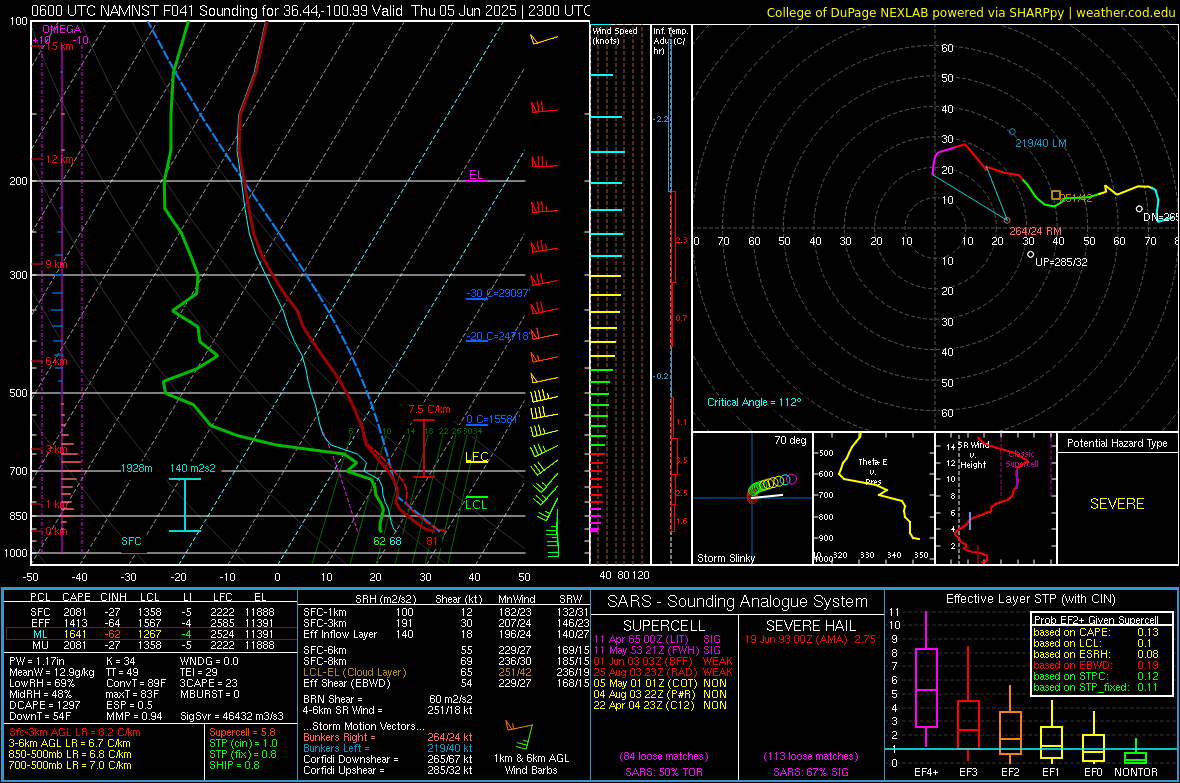Click surface dewpoint value 62

(379, 541)
